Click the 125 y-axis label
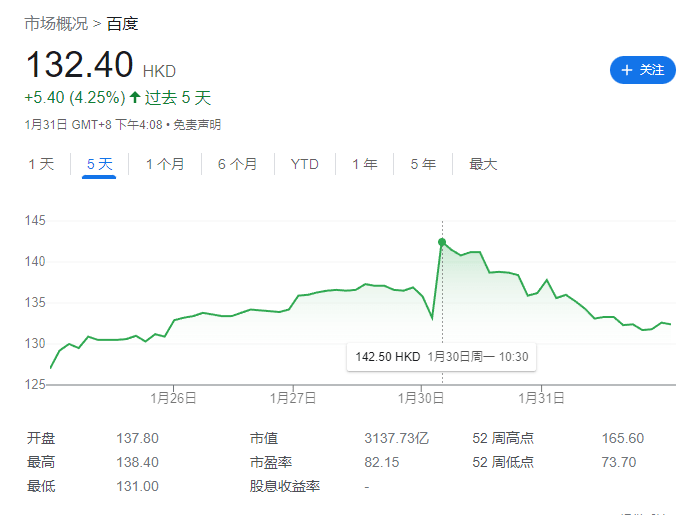Screen dimensions: 696x515 coord(35,384)
